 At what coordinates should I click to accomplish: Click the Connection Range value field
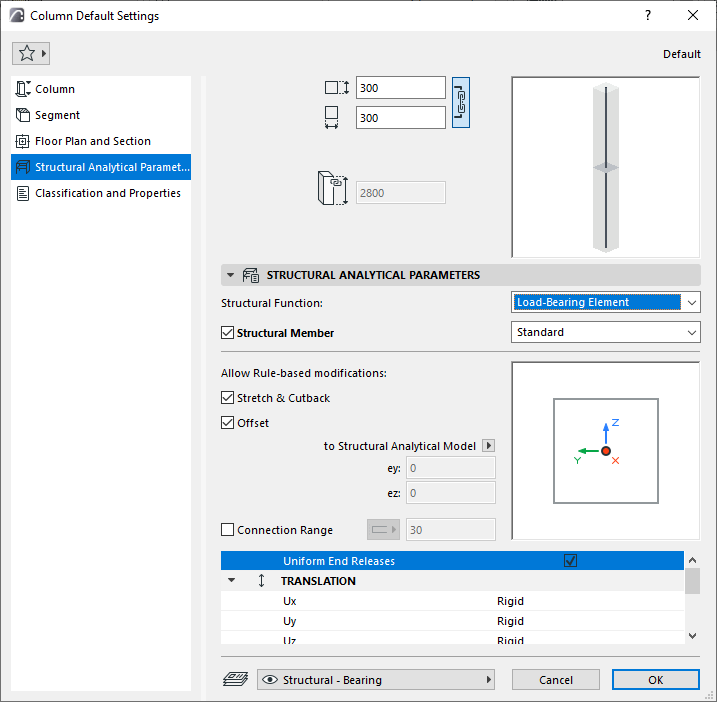point(450,530)
